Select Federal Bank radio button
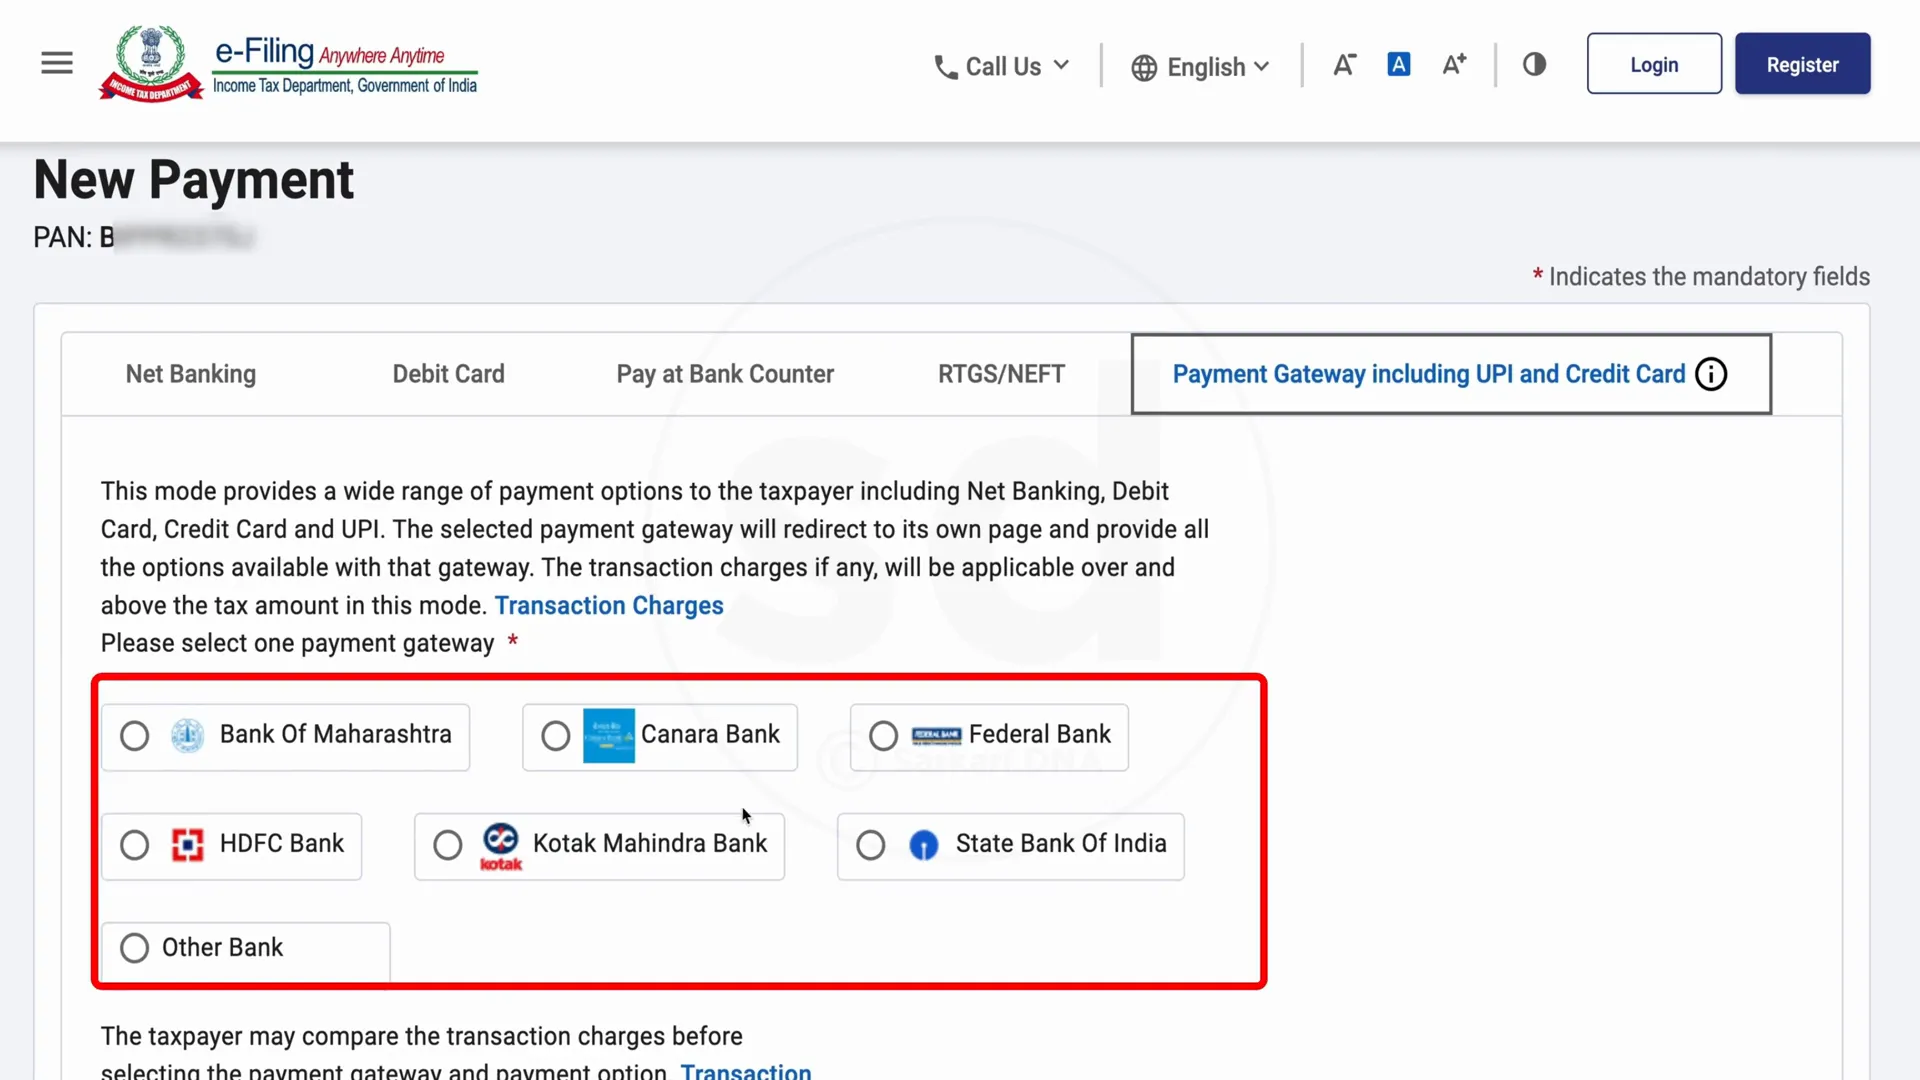The image size is (1920, 1080). click(883, 736)
